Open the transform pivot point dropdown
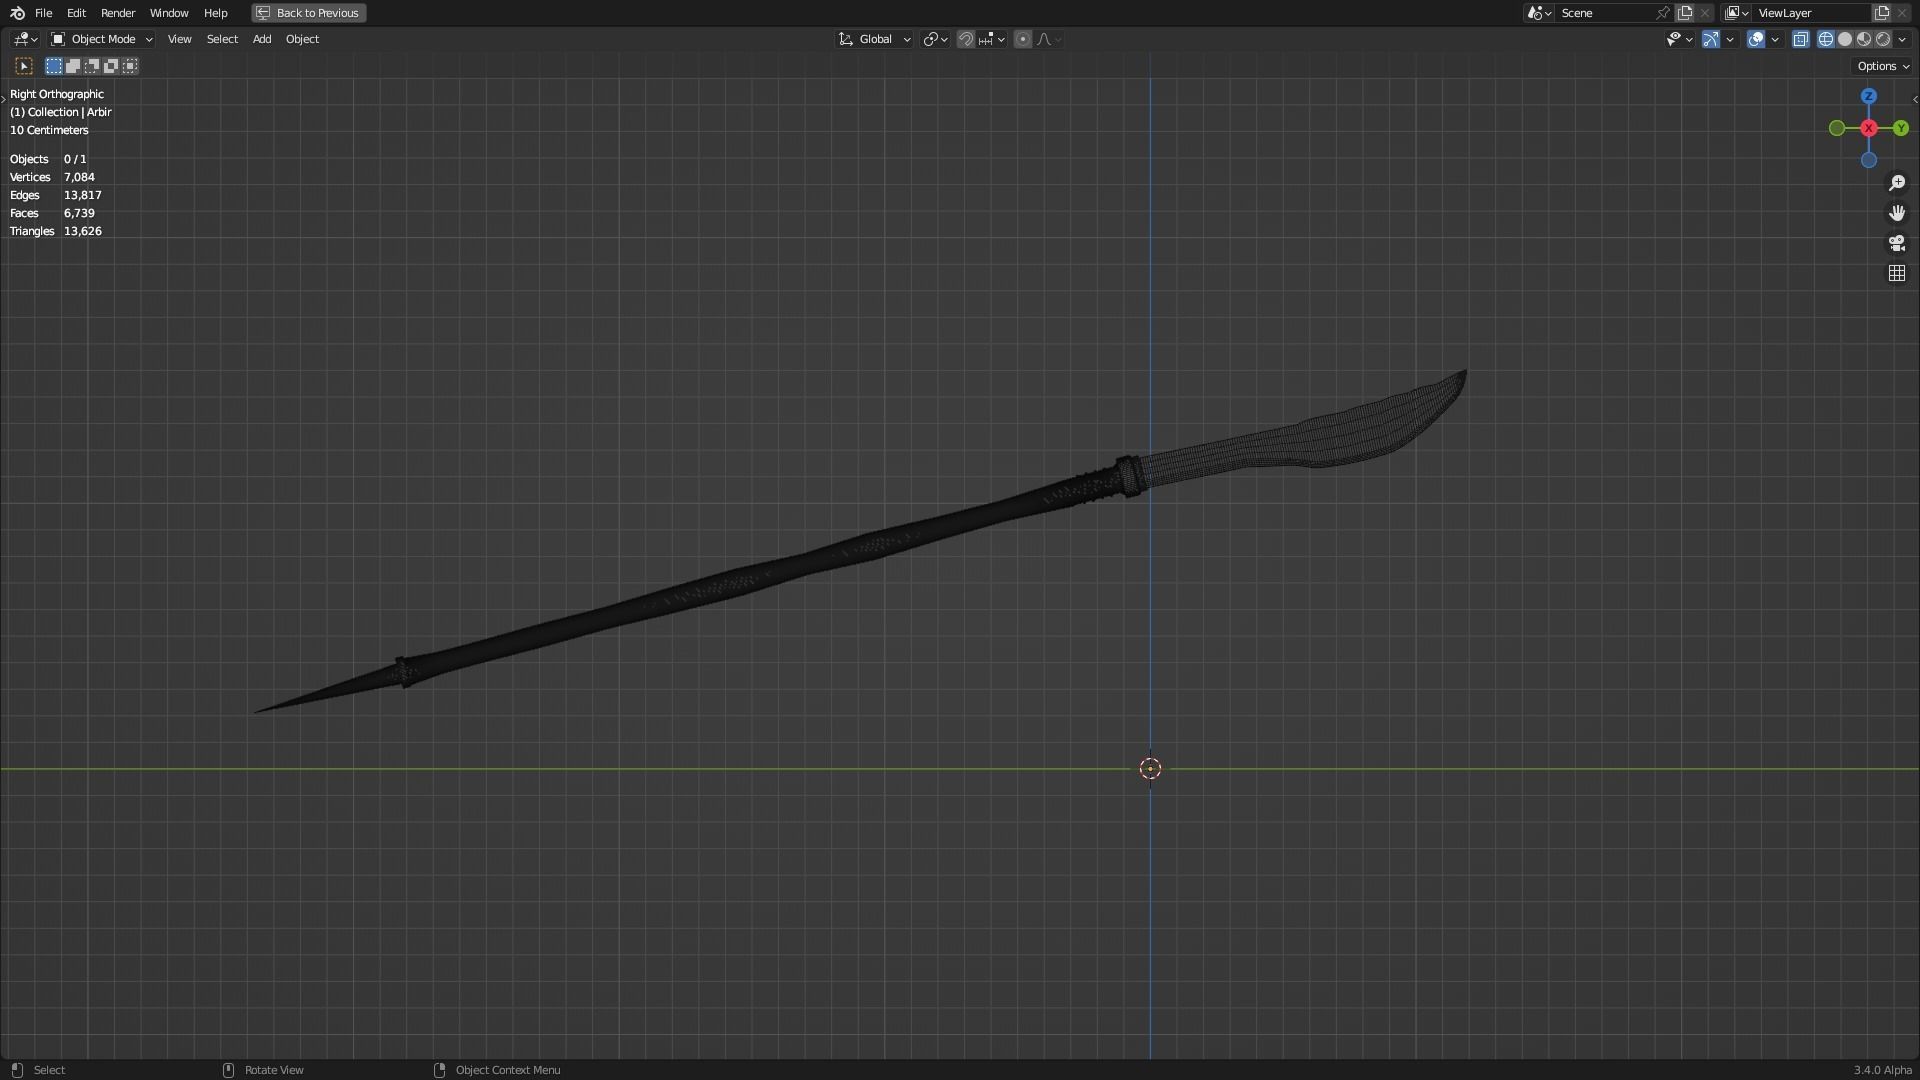1920x1080 pixels. (x=935, y=39)
